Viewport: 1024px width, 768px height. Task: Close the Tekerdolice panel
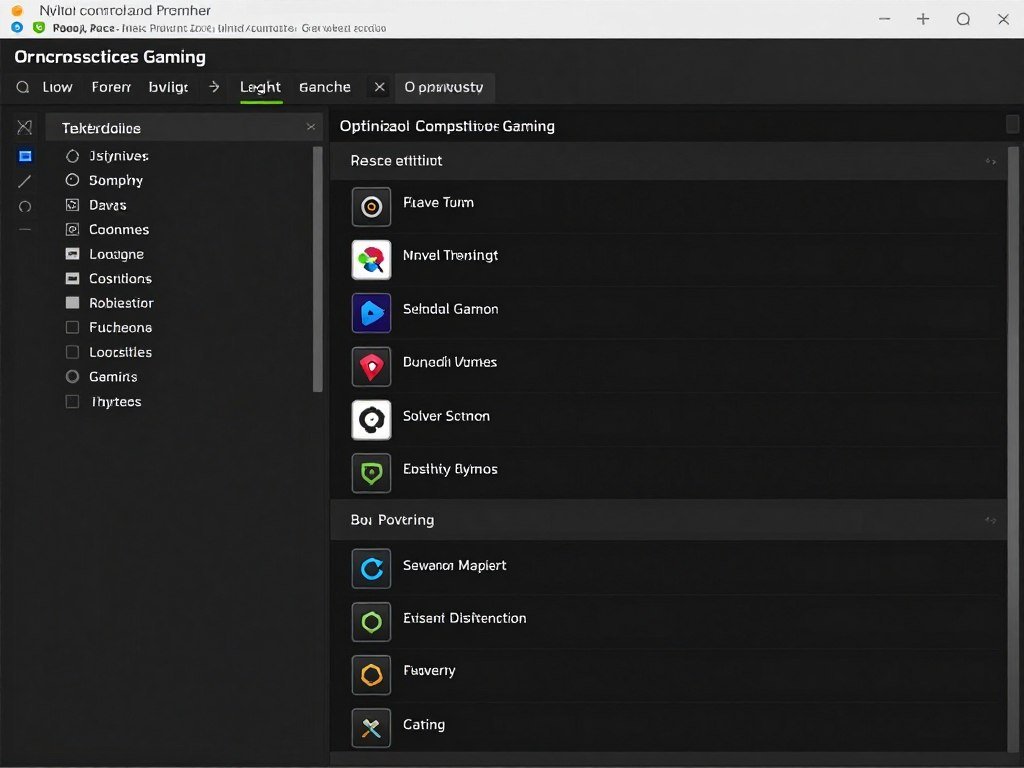pos(311,127)
